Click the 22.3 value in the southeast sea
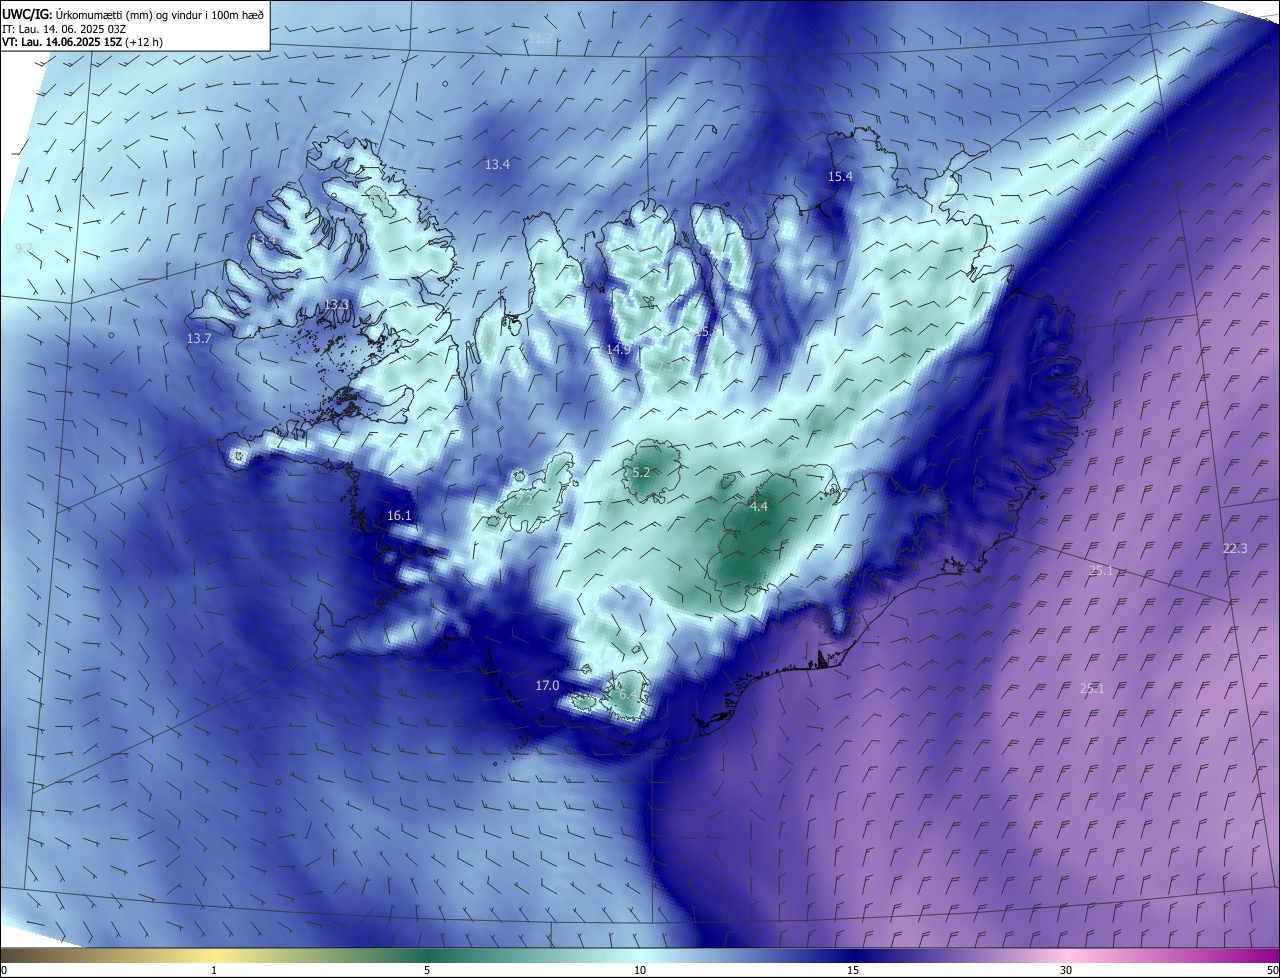The height and width of the screenshot is (978, 1280). tap(1235, 548)
